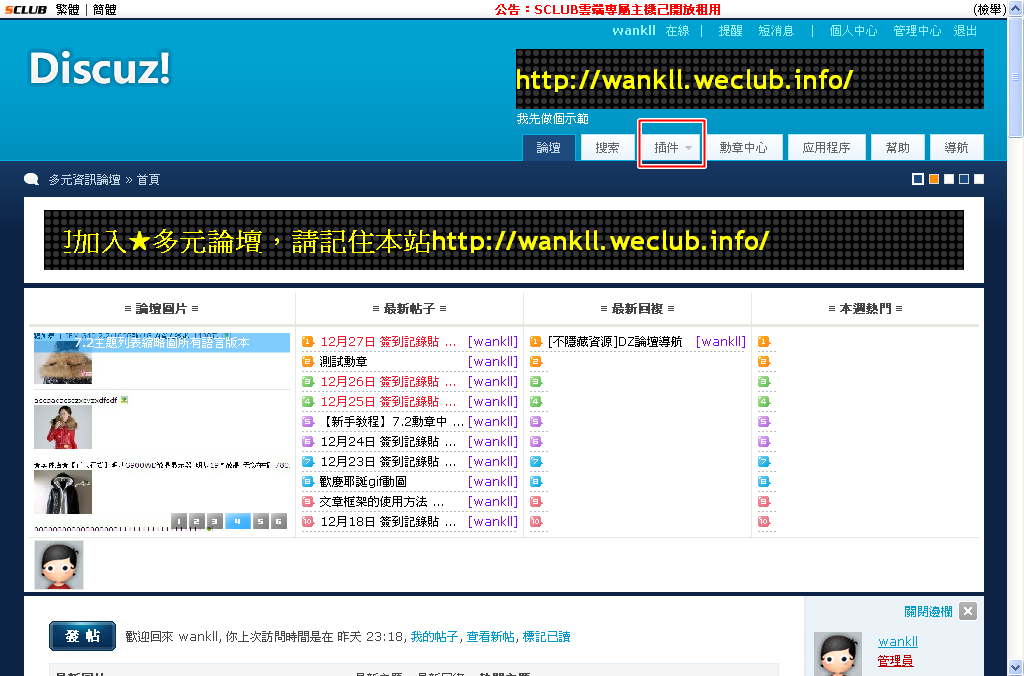
Task: Switch to the 論壇 tab
Action: pos(549,148)
